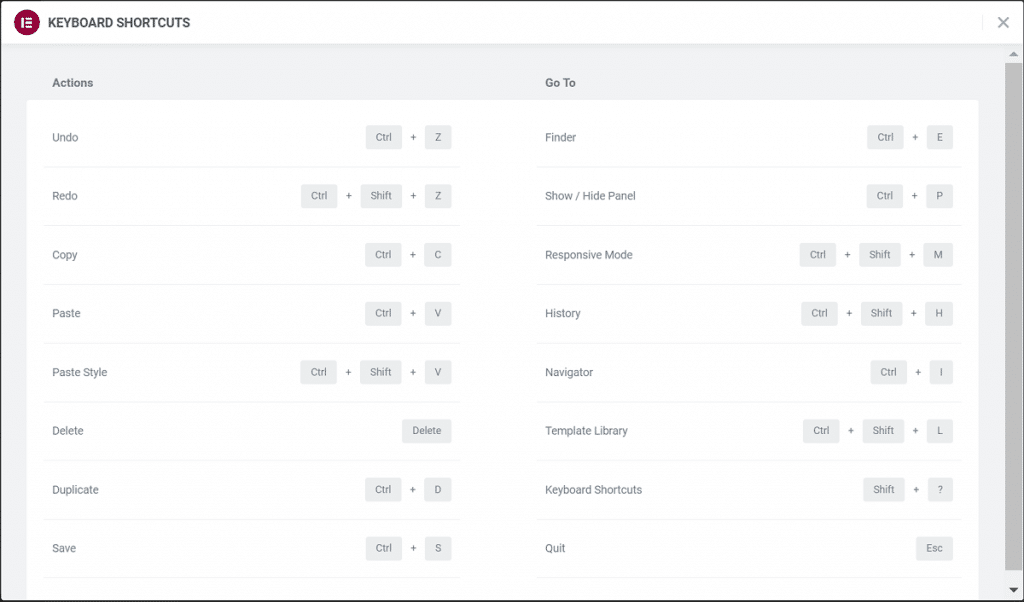Select the Duplicate label
This screenshot has width=1024, height=602.
75,490
